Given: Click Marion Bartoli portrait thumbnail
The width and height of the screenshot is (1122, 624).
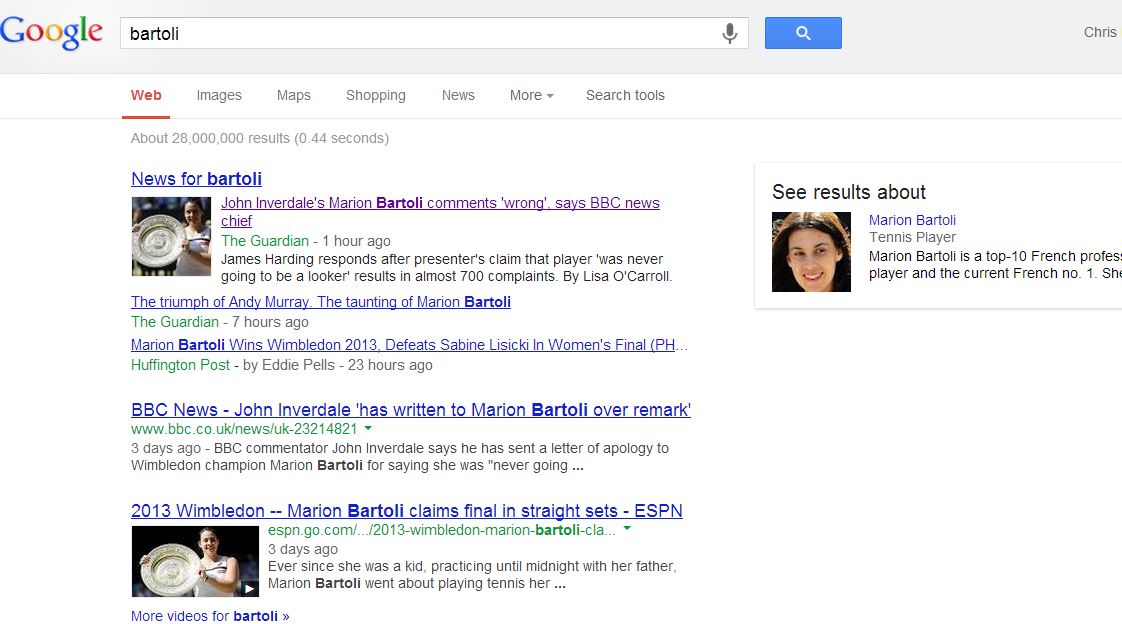Looking at the screenshot, I should (811, 252).
